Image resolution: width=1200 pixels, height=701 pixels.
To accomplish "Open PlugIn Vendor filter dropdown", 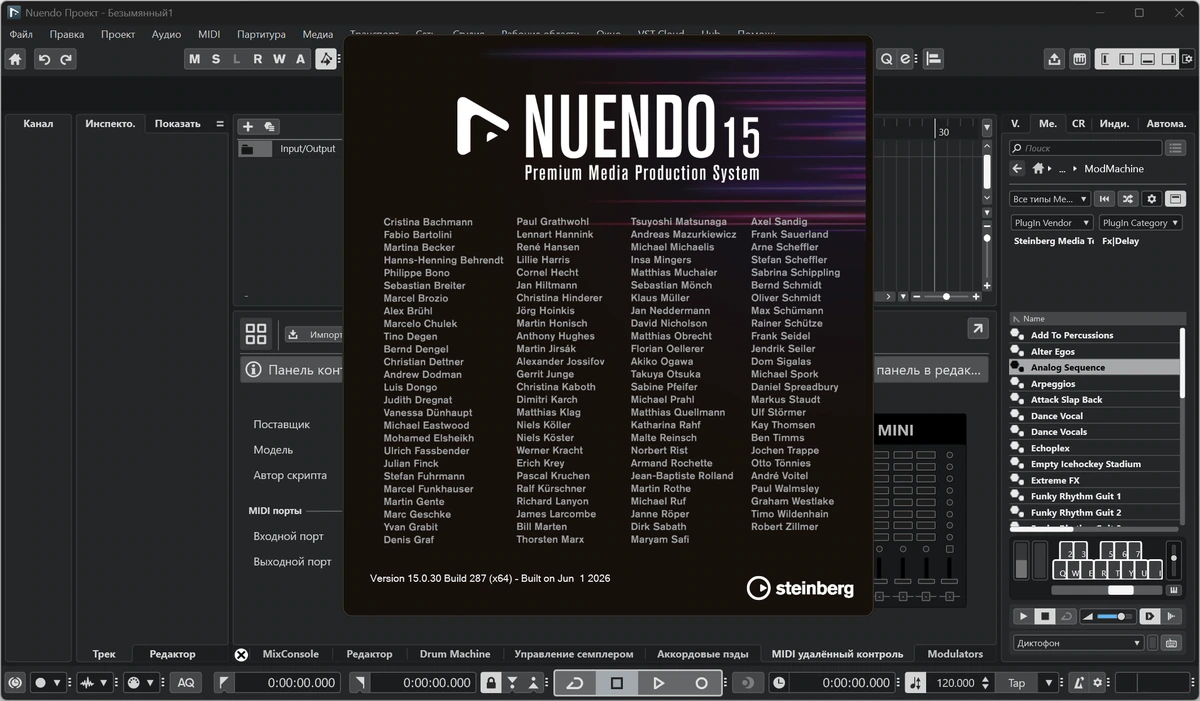I will click(x=1051, y=223).
